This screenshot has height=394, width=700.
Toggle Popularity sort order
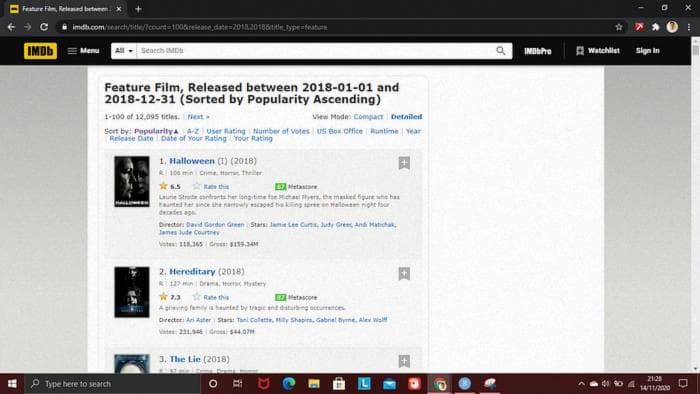pyautogui.click(x=156, y=131)
